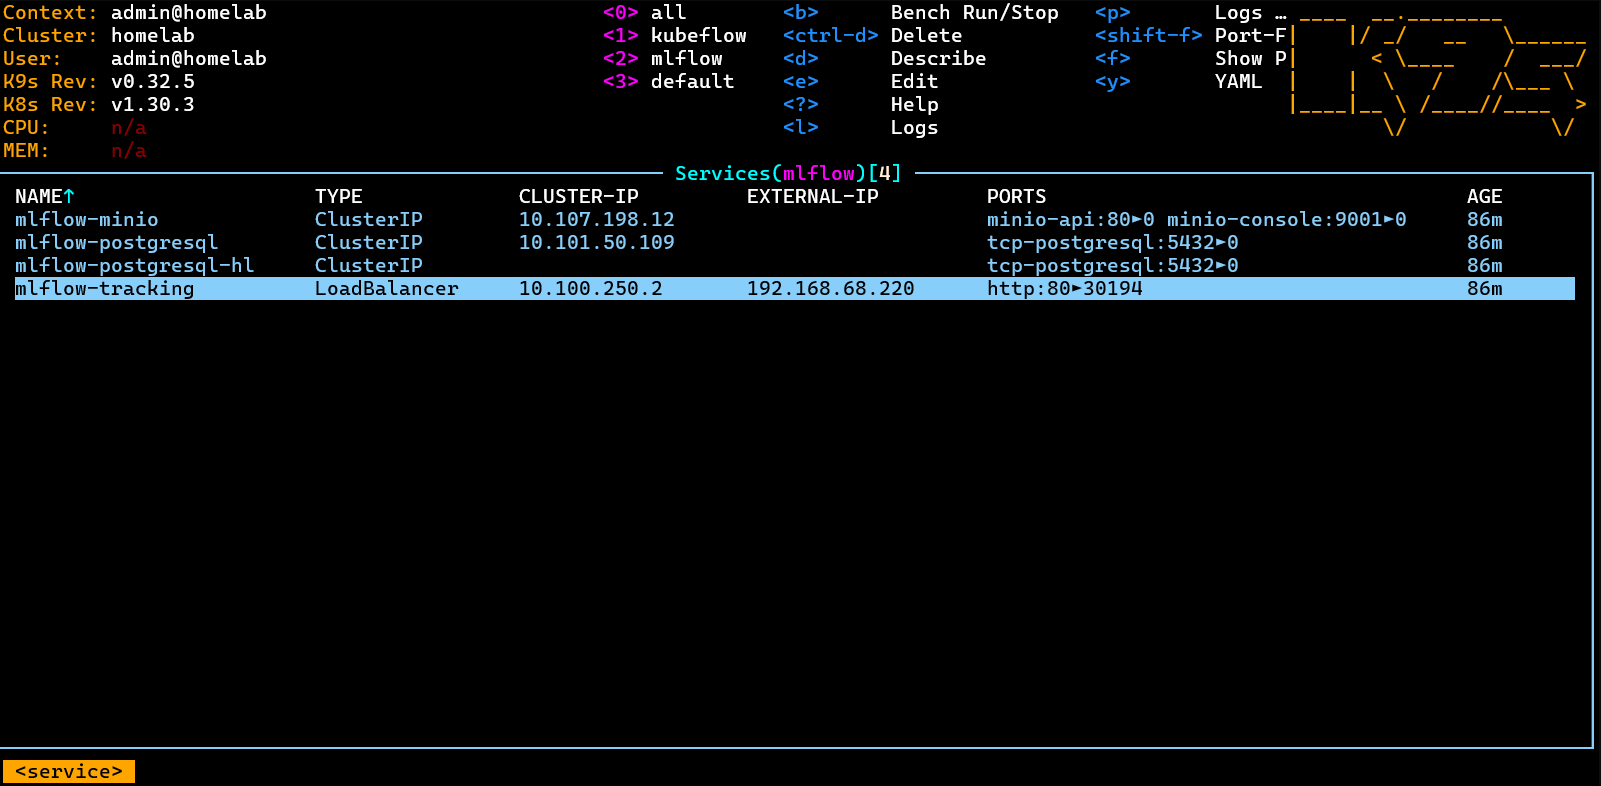Viewport: 1601px width, 786px height.
Task: Select the mlflow-postgresql service name
Action: pyautogui.click(x=116, y=242)
